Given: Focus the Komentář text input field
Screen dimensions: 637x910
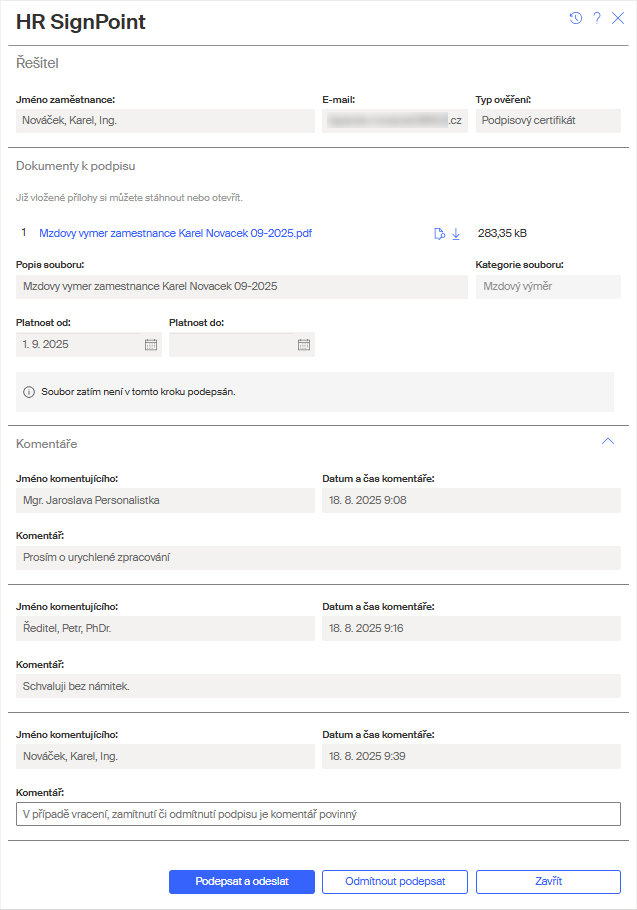Looking at the screenshot, I should 318,814.
